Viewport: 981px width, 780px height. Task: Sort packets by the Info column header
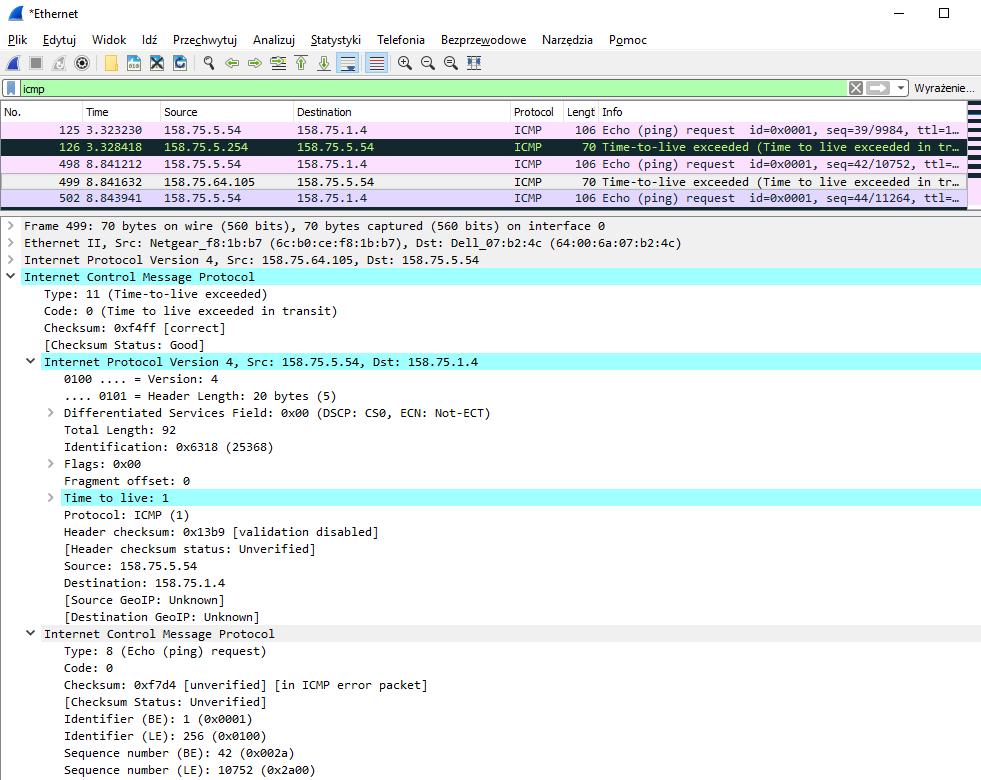pos(783,112)
